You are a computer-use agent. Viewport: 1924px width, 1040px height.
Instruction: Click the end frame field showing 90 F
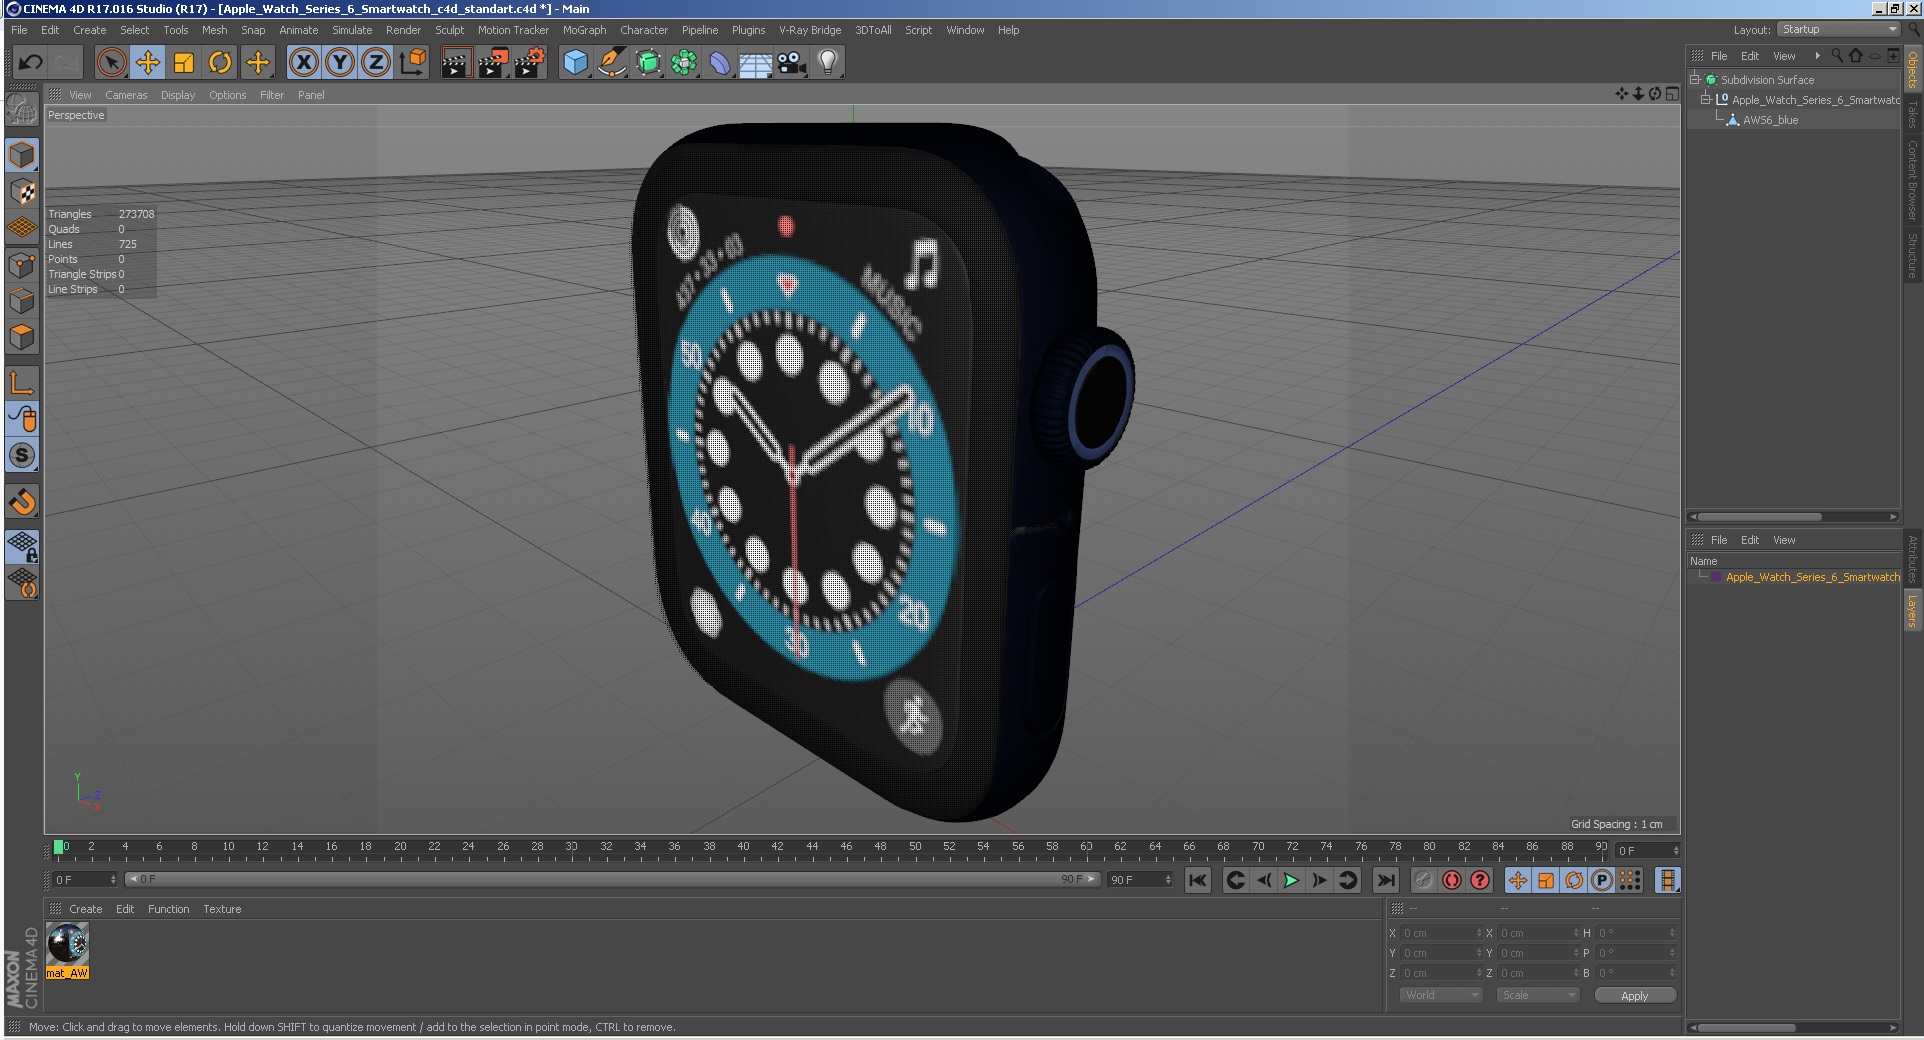[x=1140, y=880]
